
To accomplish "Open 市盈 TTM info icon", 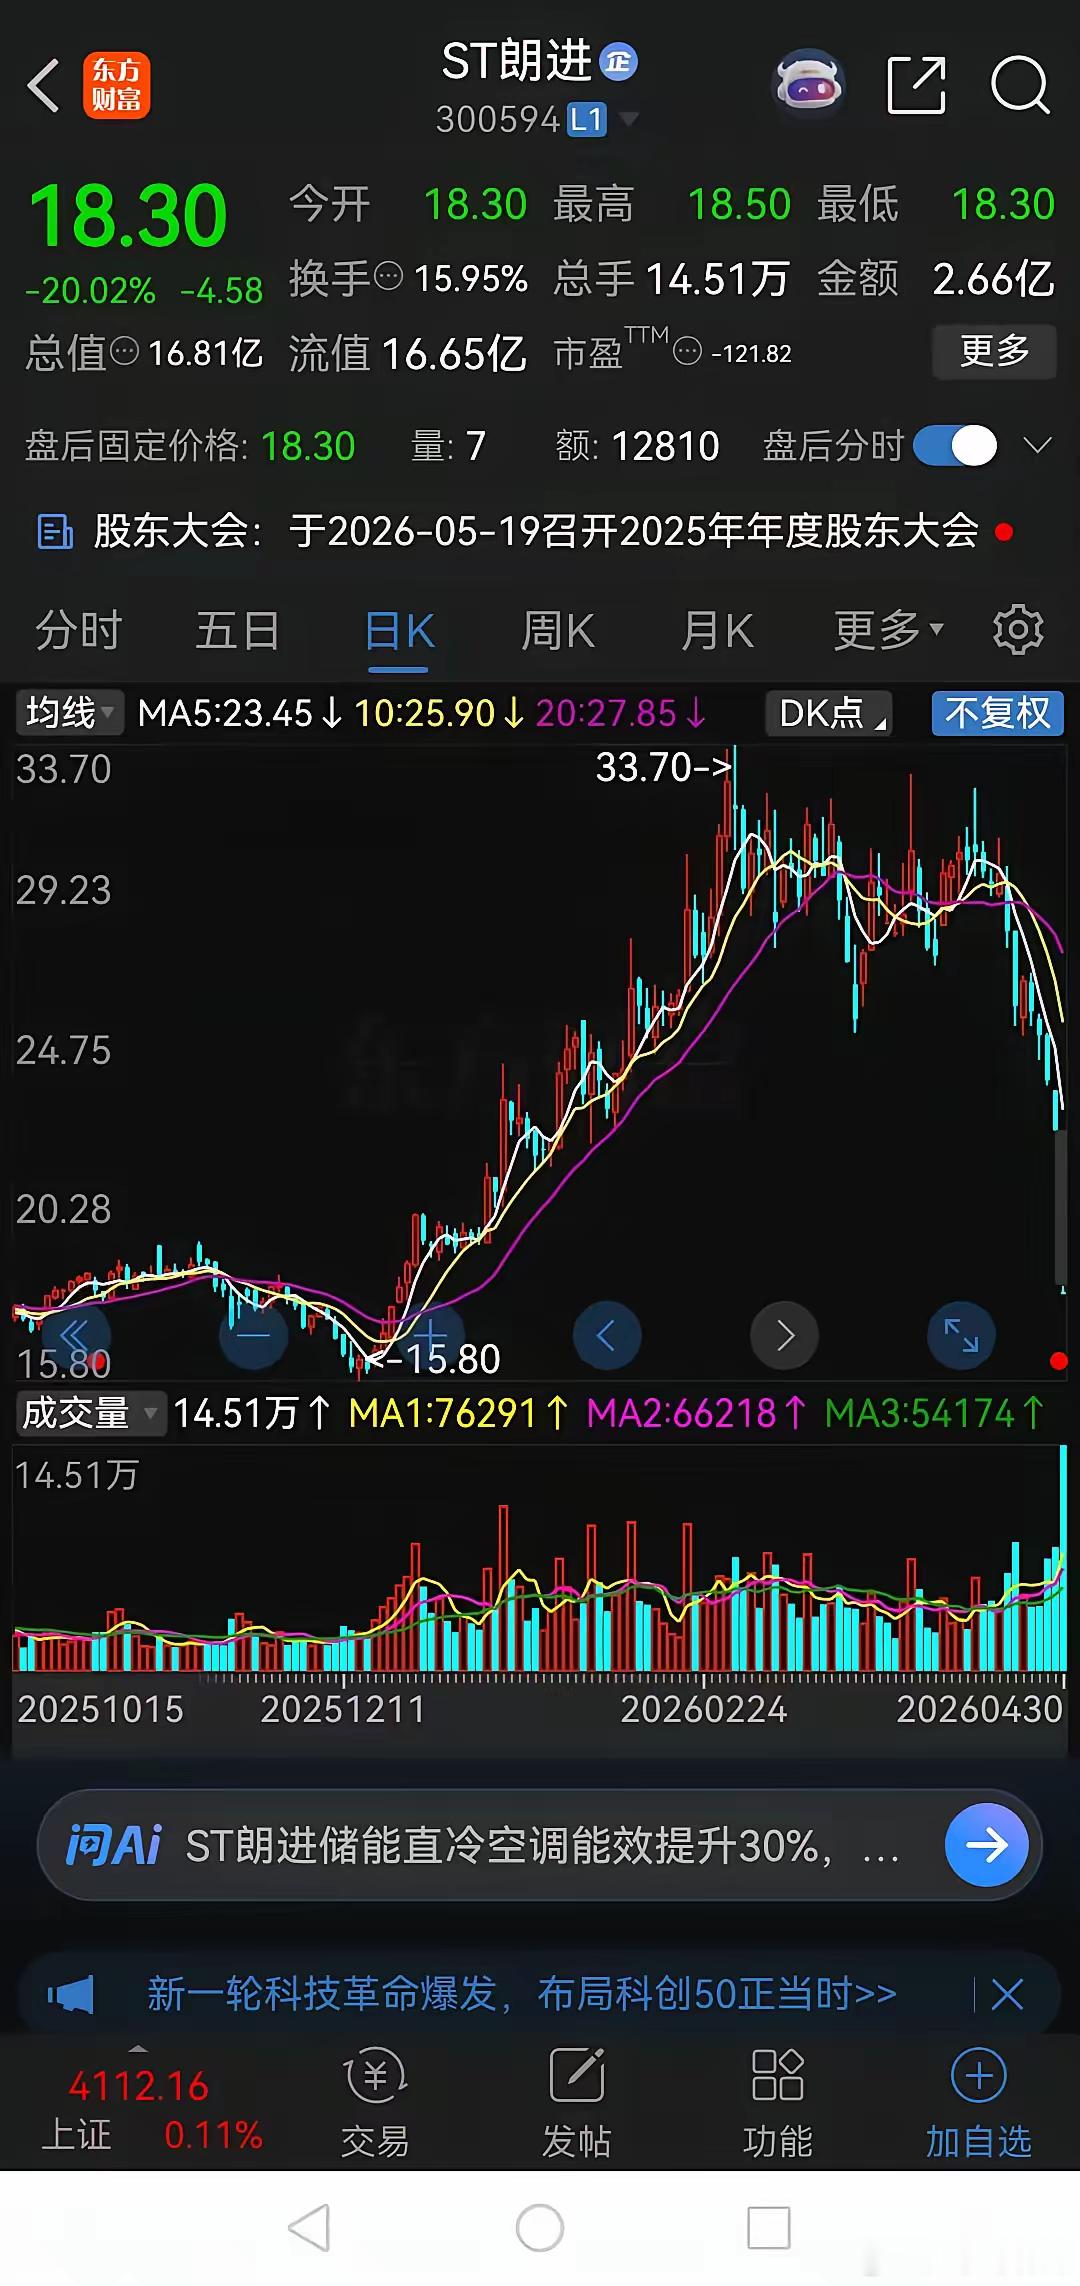I will 687,352.
